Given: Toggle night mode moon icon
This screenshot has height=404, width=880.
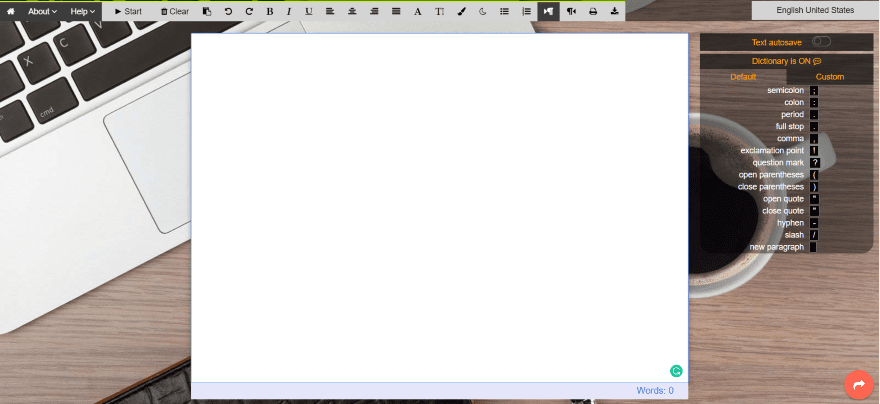Looking at the screenshot, I should [x=483, y=11].
